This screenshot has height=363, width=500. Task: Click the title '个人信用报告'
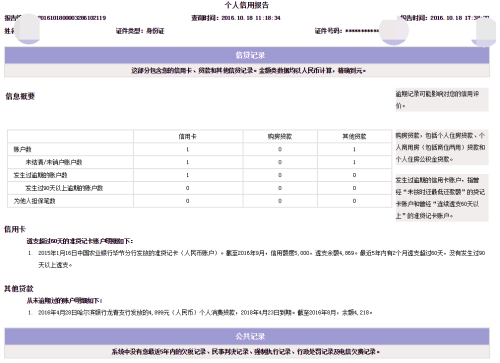pos(247,5)
